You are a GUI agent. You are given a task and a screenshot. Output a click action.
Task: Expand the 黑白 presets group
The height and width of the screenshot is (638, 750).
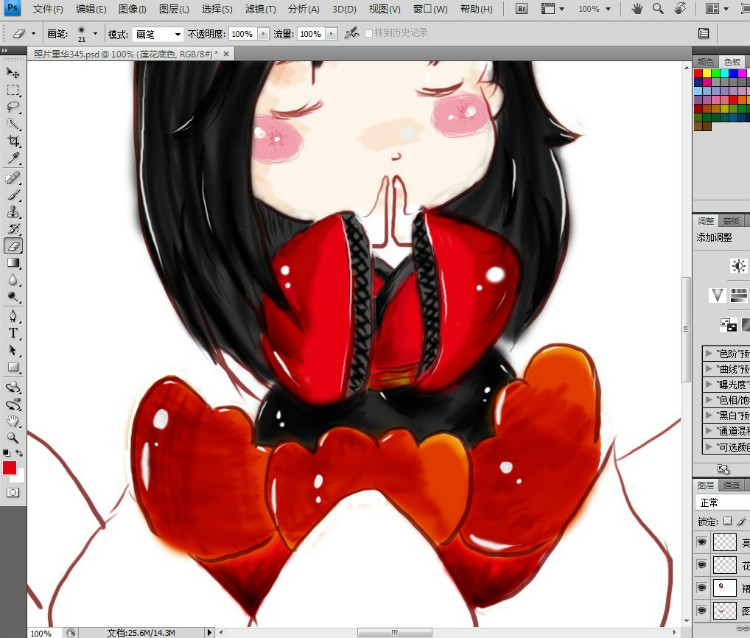point(708,415)
